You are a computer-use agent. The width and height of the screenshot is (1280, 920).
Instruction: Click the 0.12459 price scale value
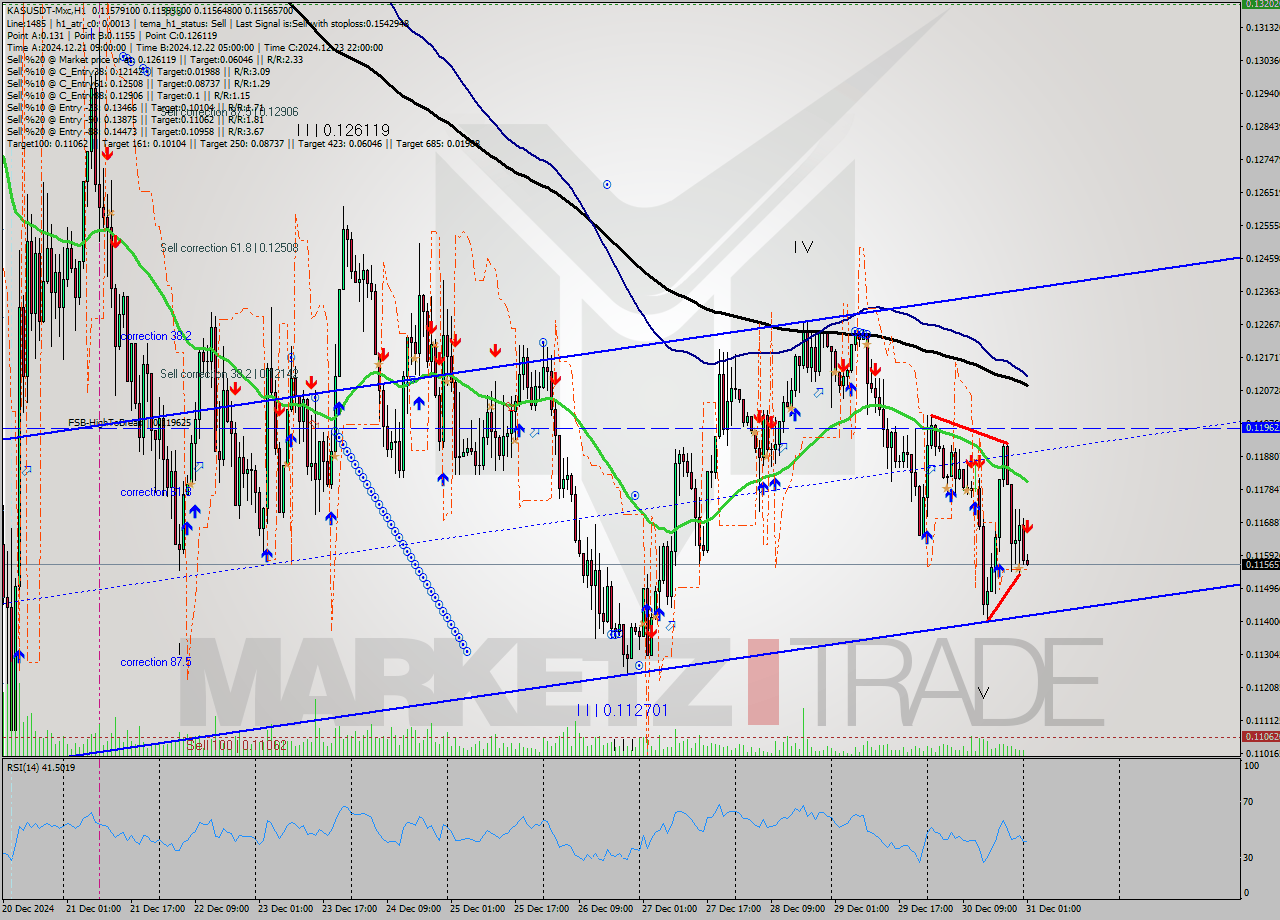tap(1262, 258)
